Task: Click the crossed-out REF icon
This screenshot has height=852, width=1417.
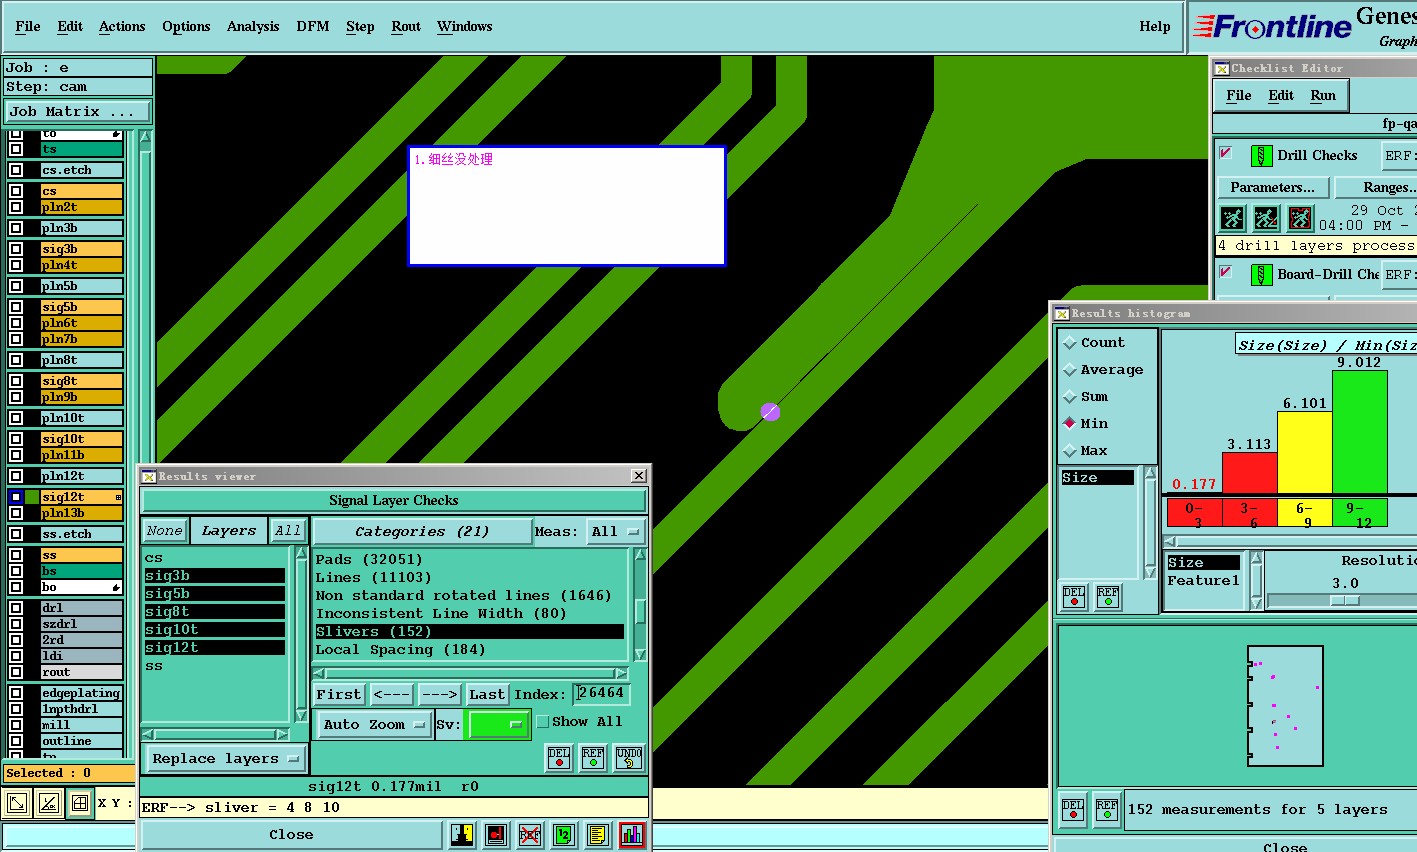Action: (530, 834)
